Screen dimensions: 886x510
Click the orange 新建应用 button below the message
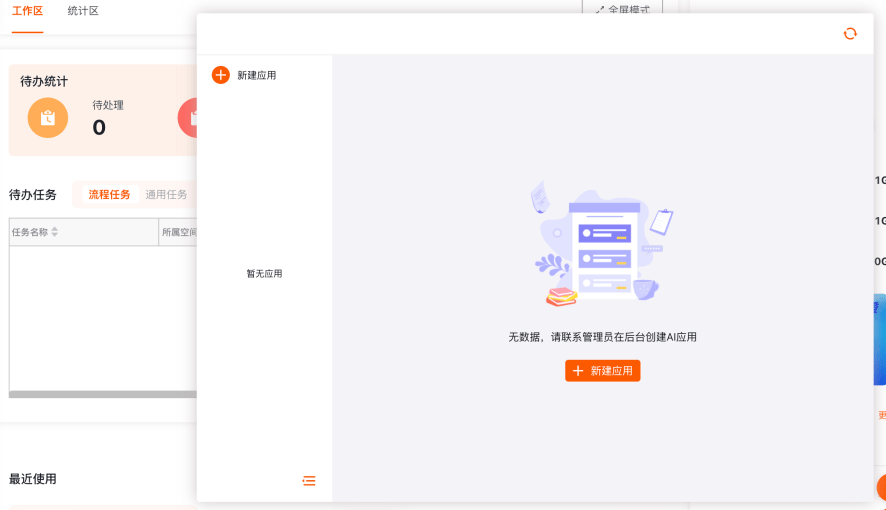click(x=602, y=370)
